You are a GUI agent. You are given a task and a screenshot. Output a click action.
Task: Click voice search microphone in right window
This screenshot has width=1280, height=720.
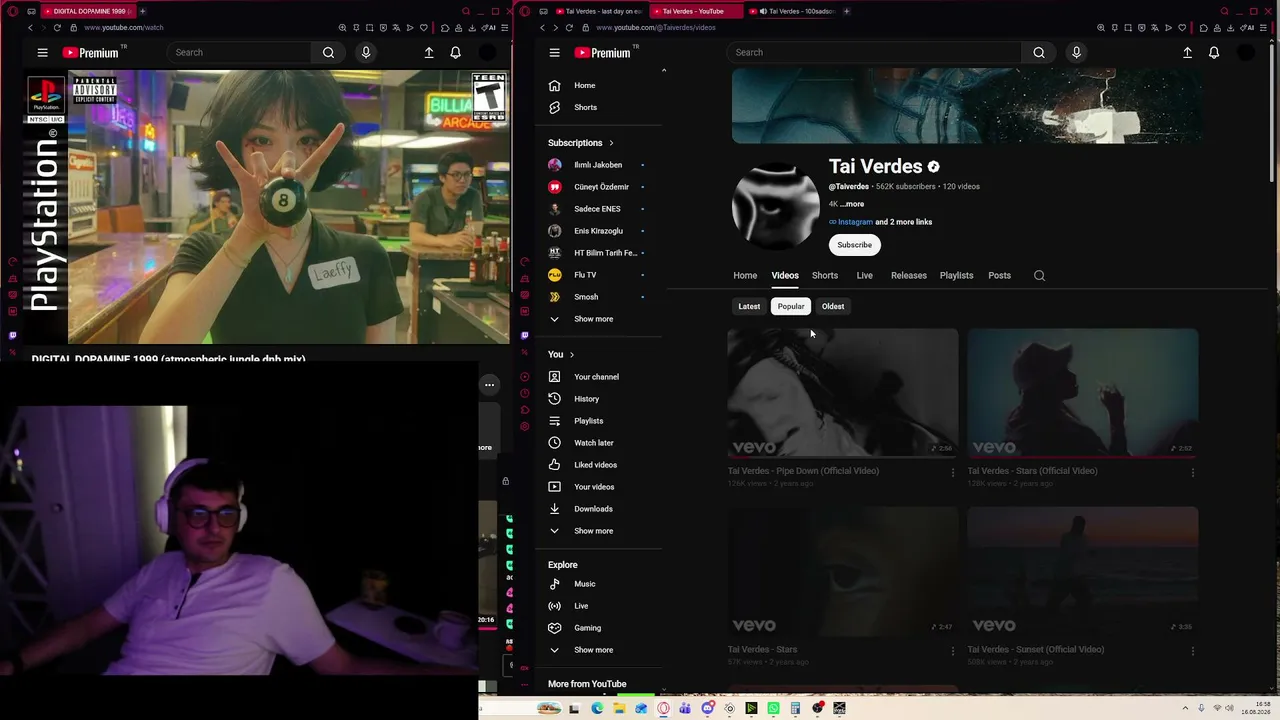1076,53
